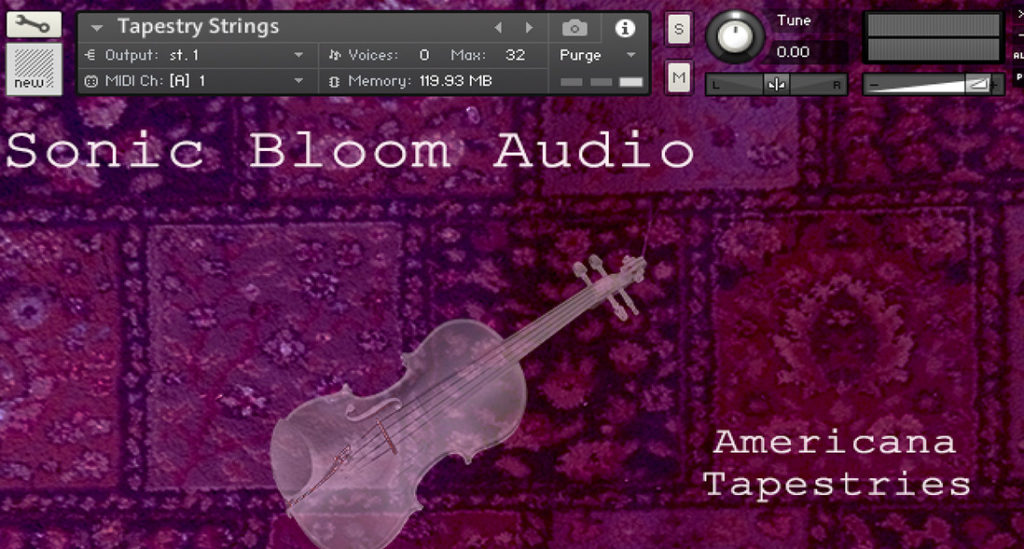Click the volume slider
The height and width of the screenshot is (549, 1024).
click(x=933, y=84)
